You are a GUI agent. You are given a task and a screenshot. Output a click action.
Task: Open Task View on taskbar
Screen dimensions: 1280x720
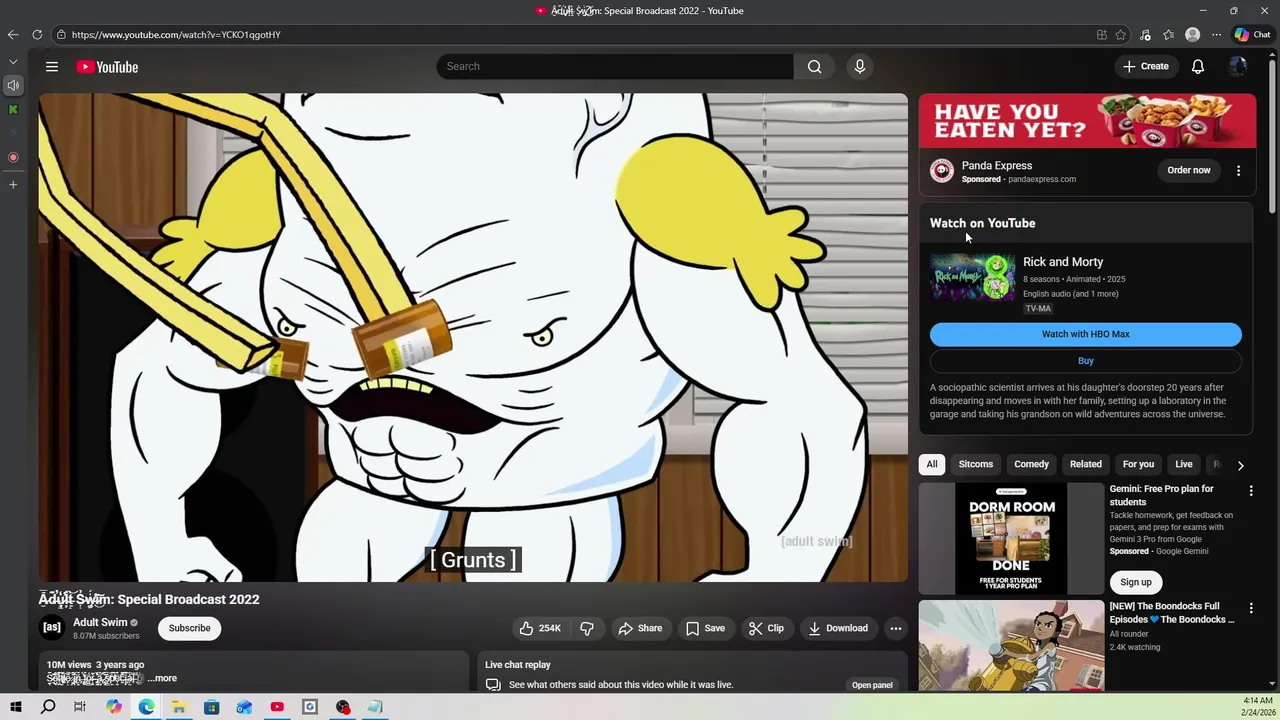pos(80,707)
